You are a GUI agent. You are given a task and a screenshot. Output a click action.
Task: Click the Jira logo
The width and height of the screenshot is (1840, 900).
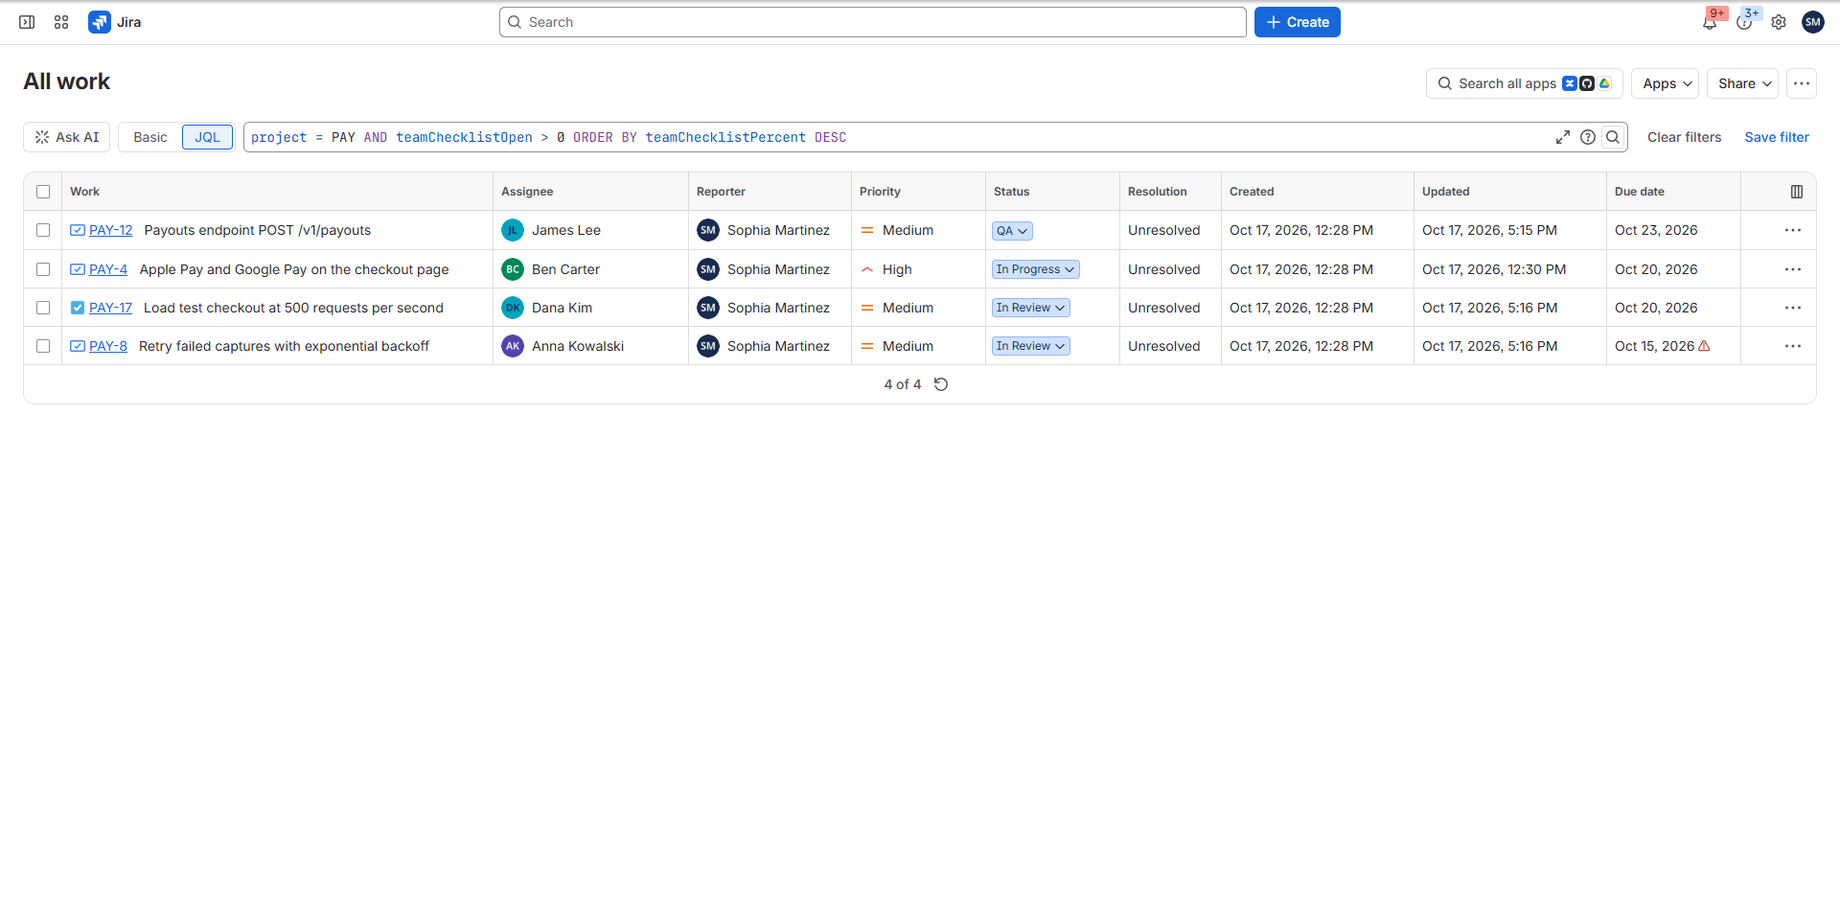point(115,22)
